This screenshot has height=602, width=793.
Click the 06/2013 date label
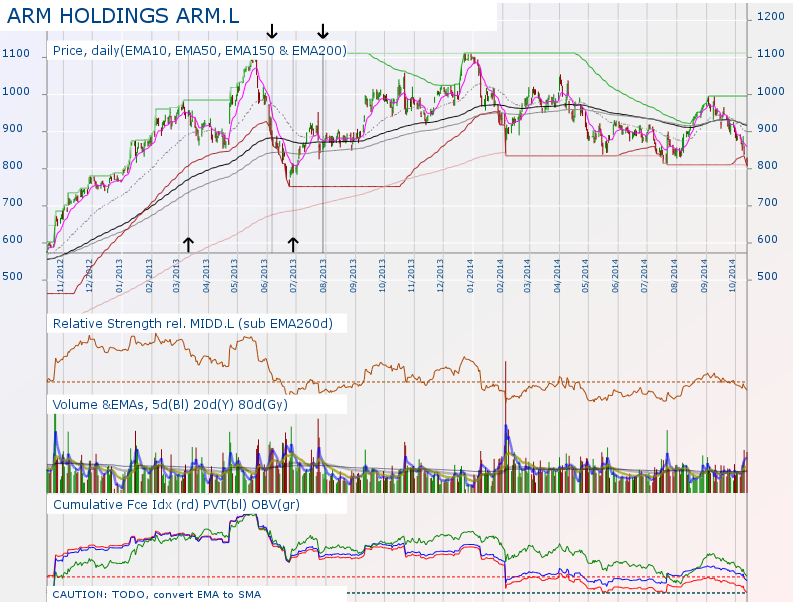(264, 276)
